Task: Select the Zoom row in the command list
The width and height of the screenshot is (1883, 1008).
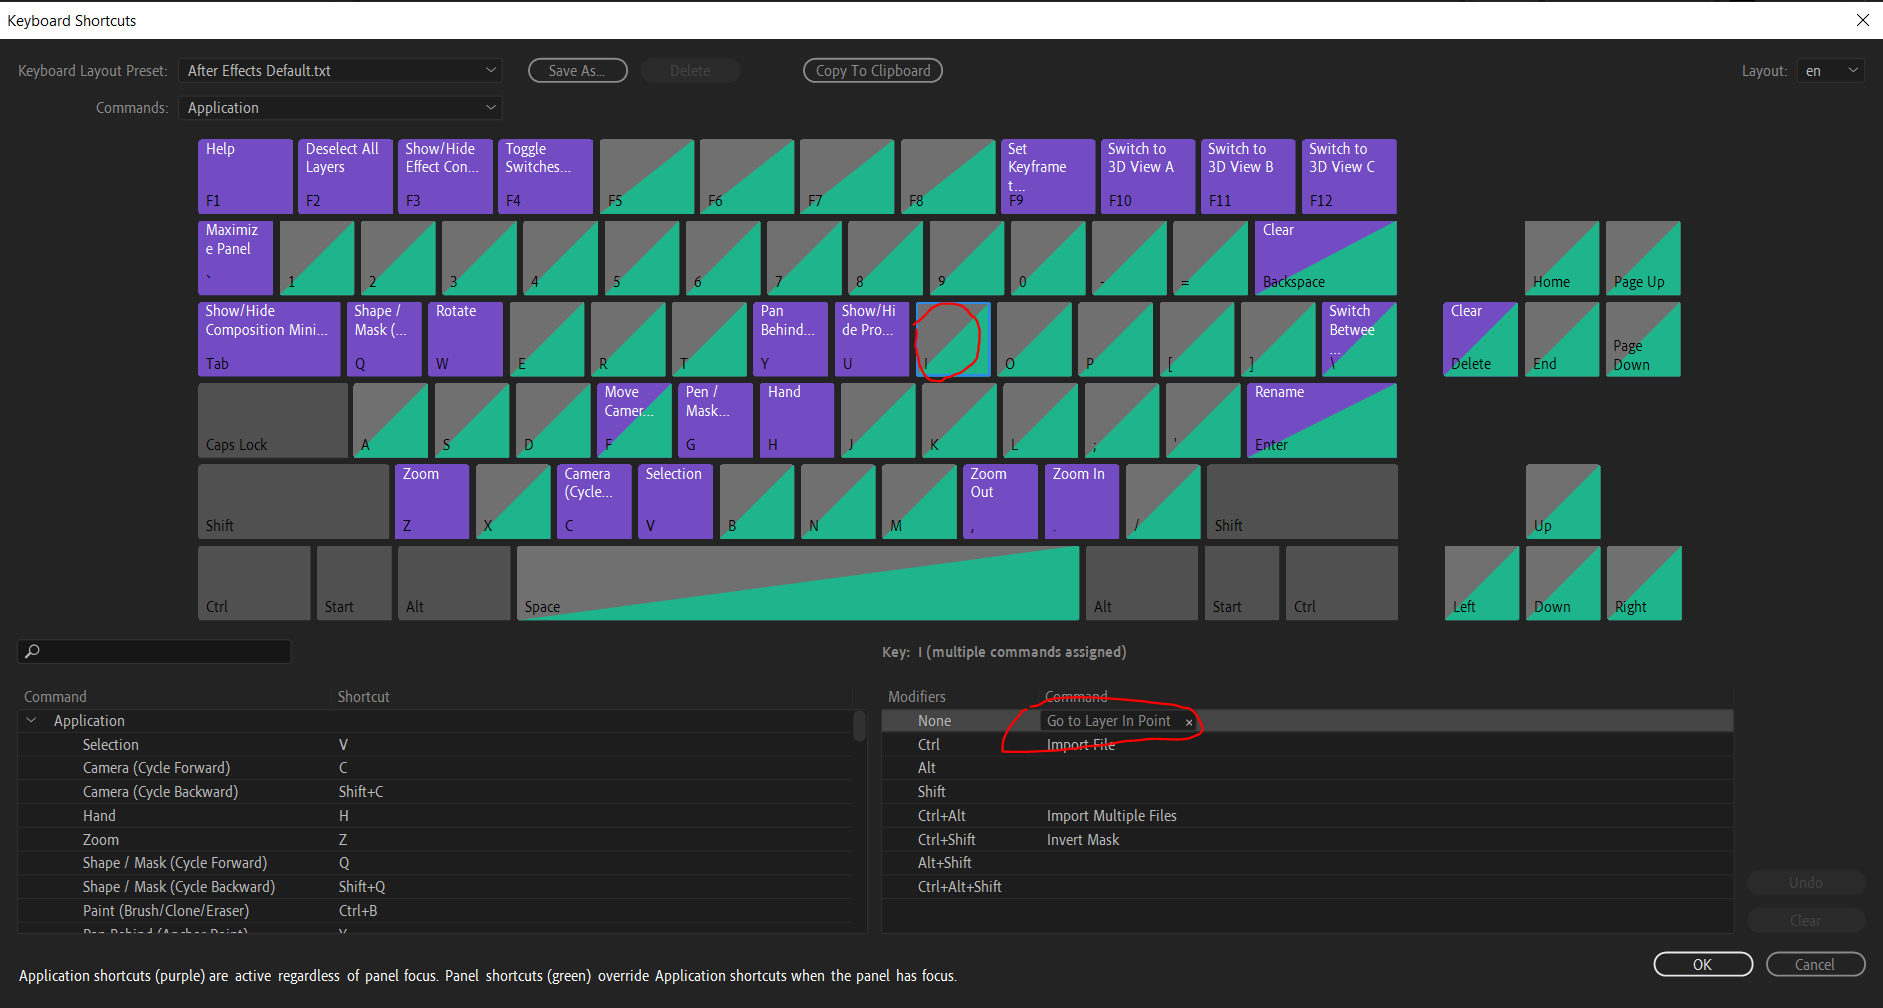Action: (x=436, y=840)
